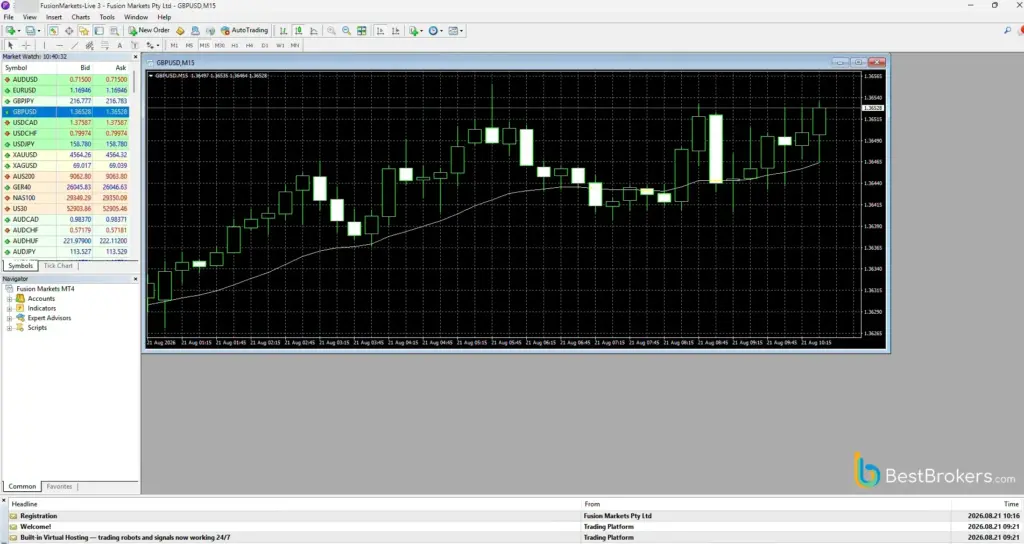This screenshot has width=1024, height=544.
Task: Expand the Expert Advisors node in Navigator
Action: (9, 318)
